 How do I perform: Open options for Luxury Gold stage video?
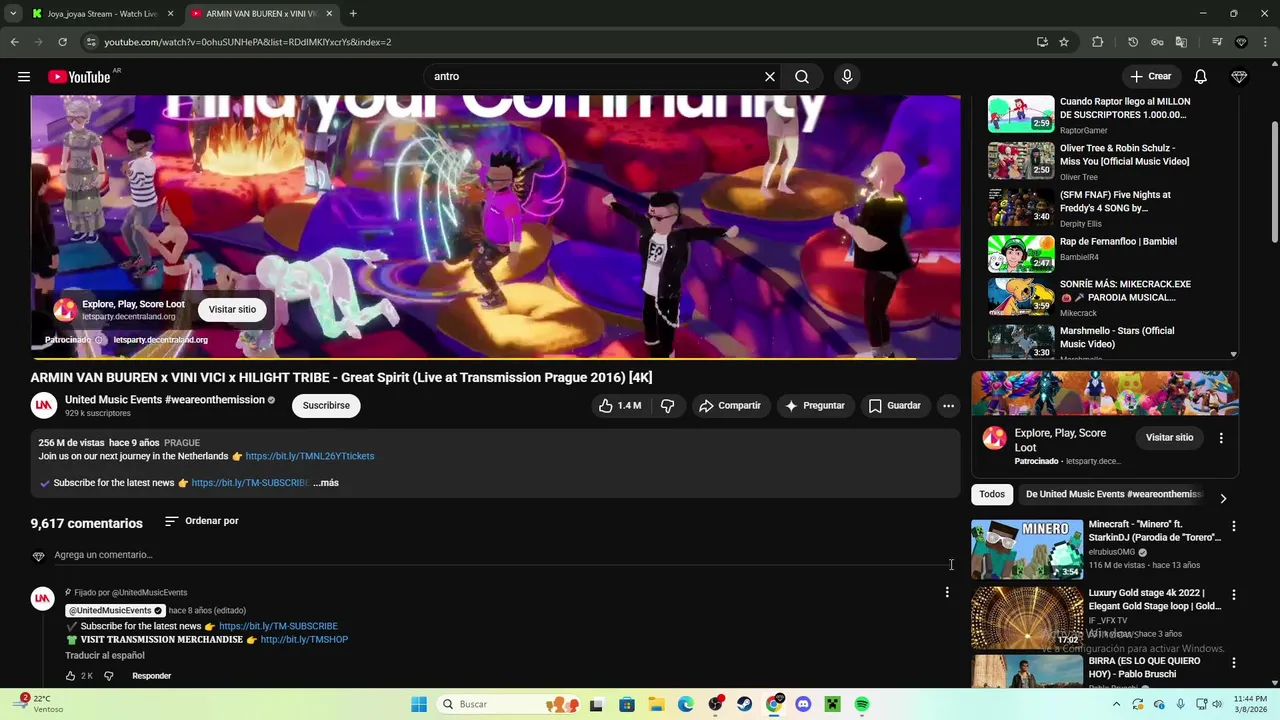[x=1234, y=595]
